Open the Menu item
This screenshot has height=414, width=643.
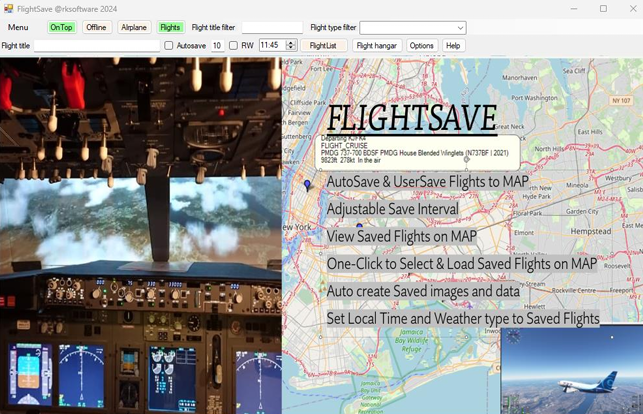pos(18,27)
